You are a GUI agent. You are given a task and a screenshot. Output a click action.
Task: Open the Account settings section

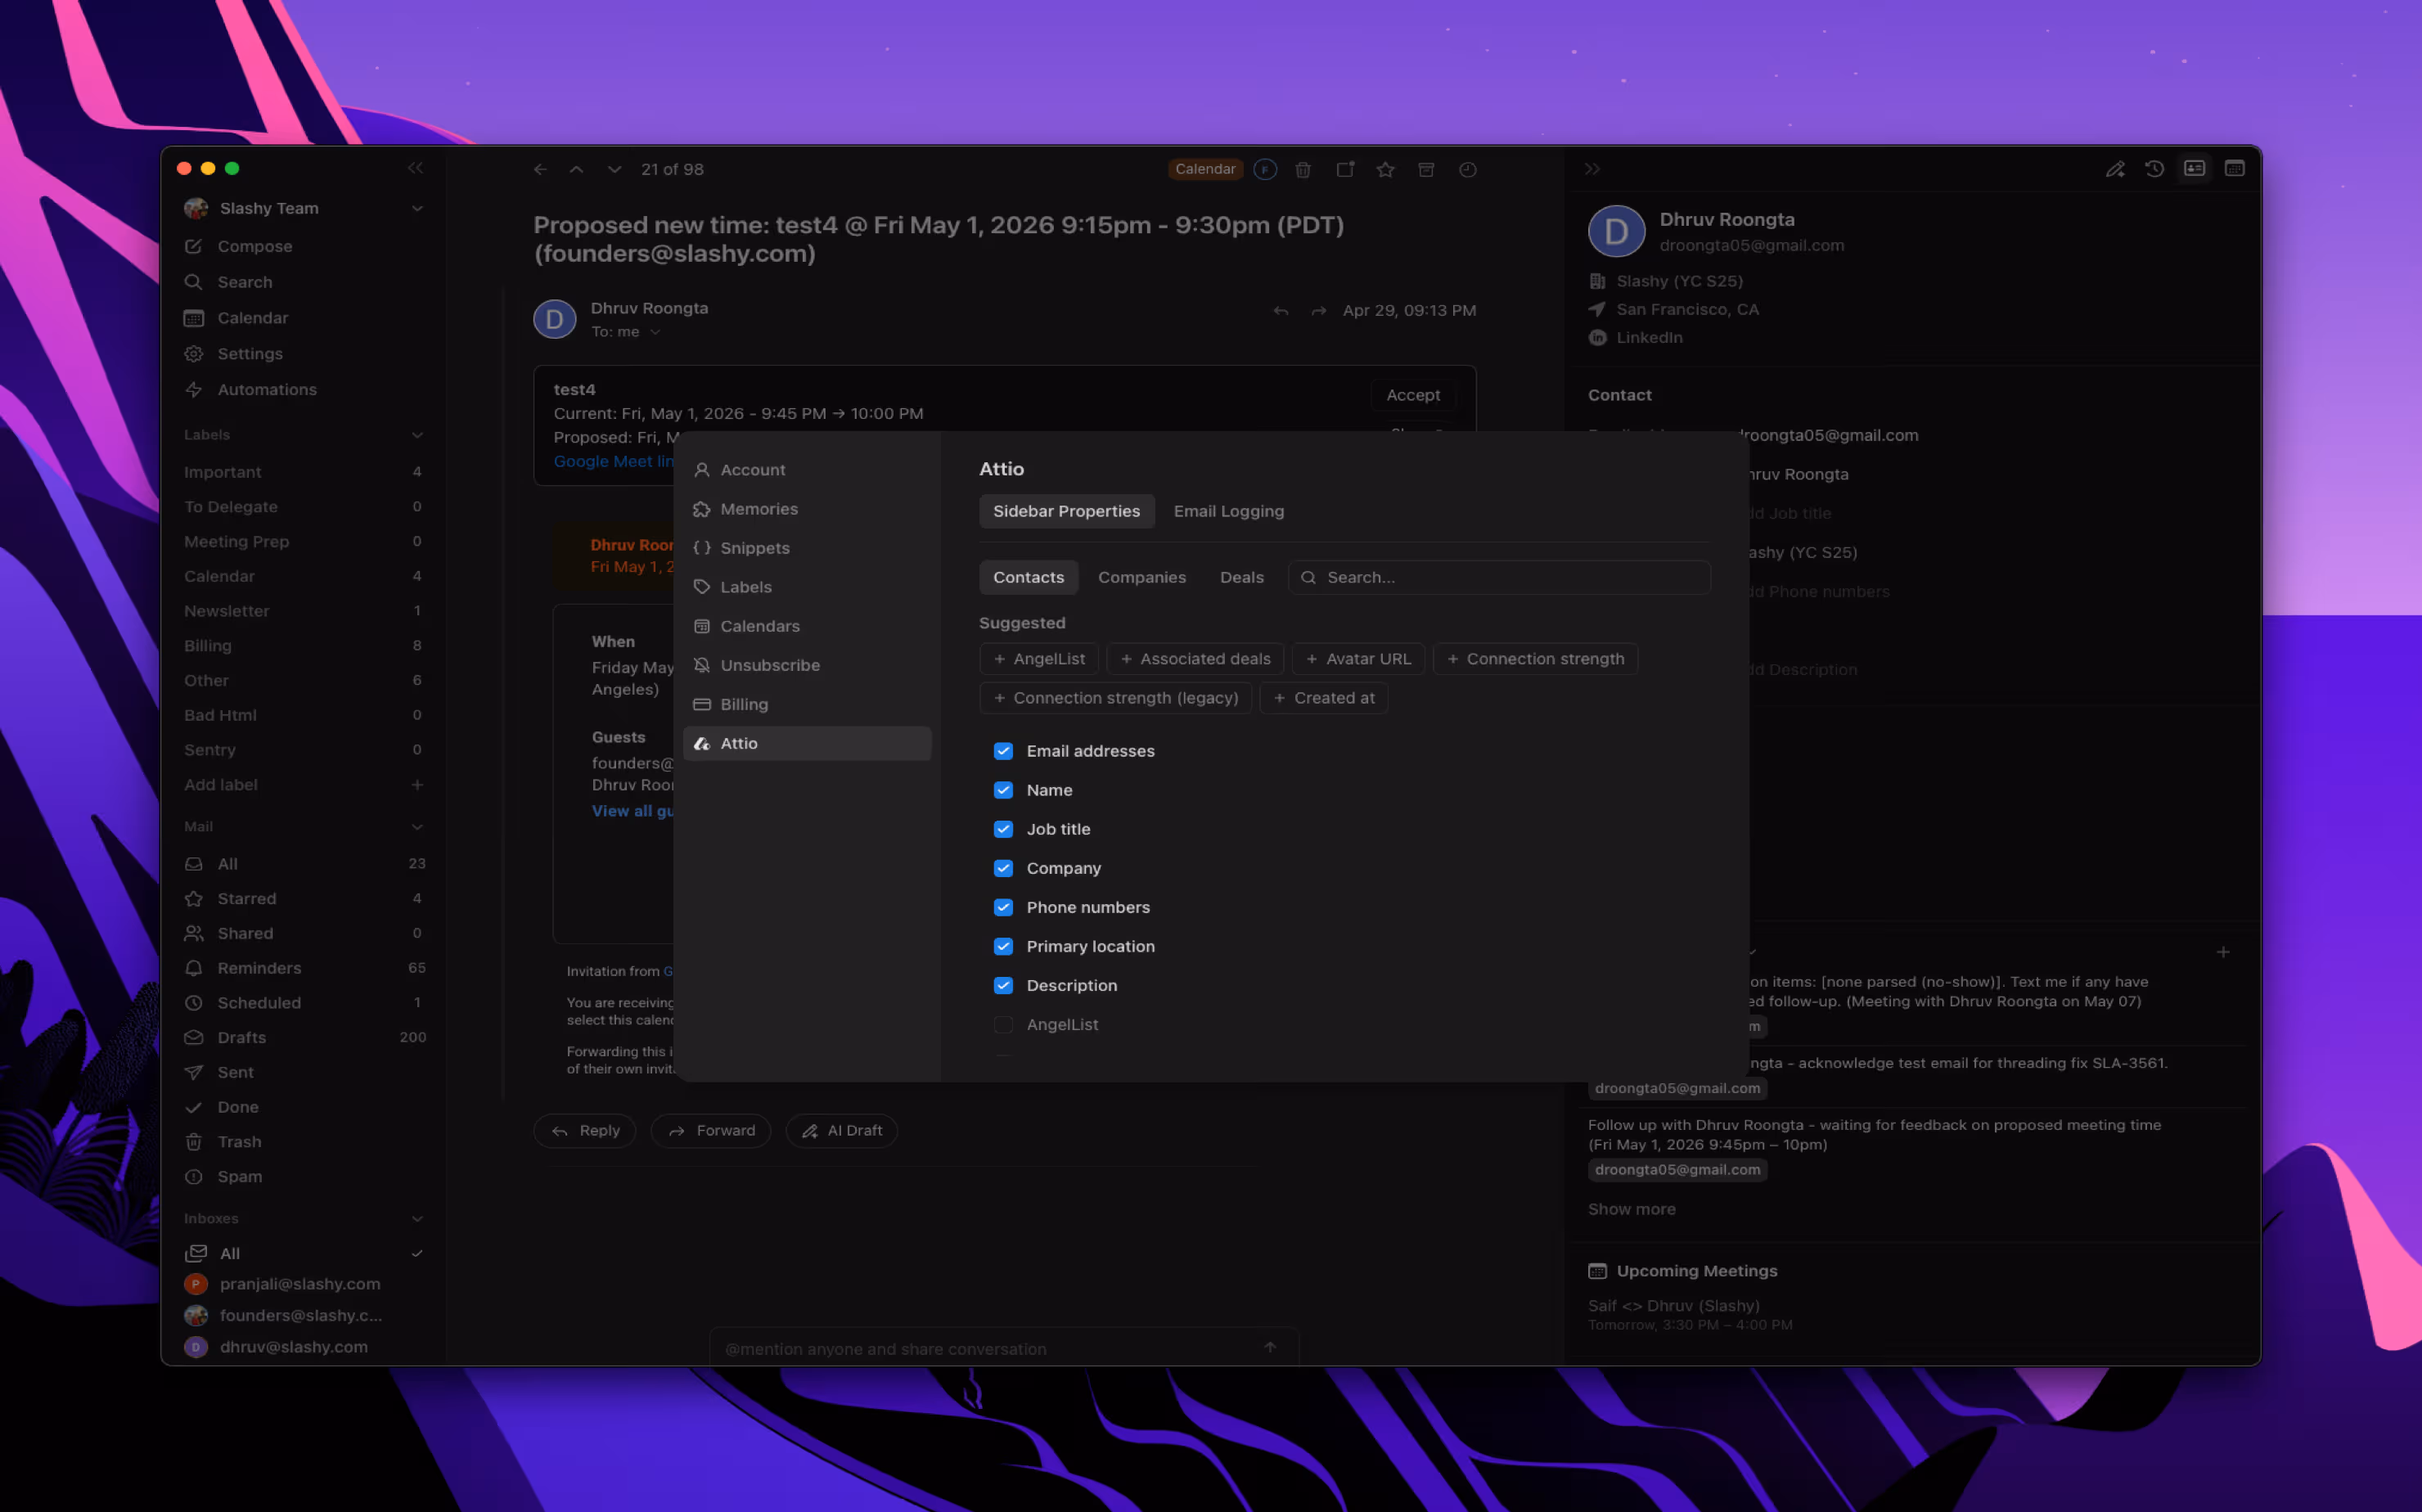pos(807,470)
